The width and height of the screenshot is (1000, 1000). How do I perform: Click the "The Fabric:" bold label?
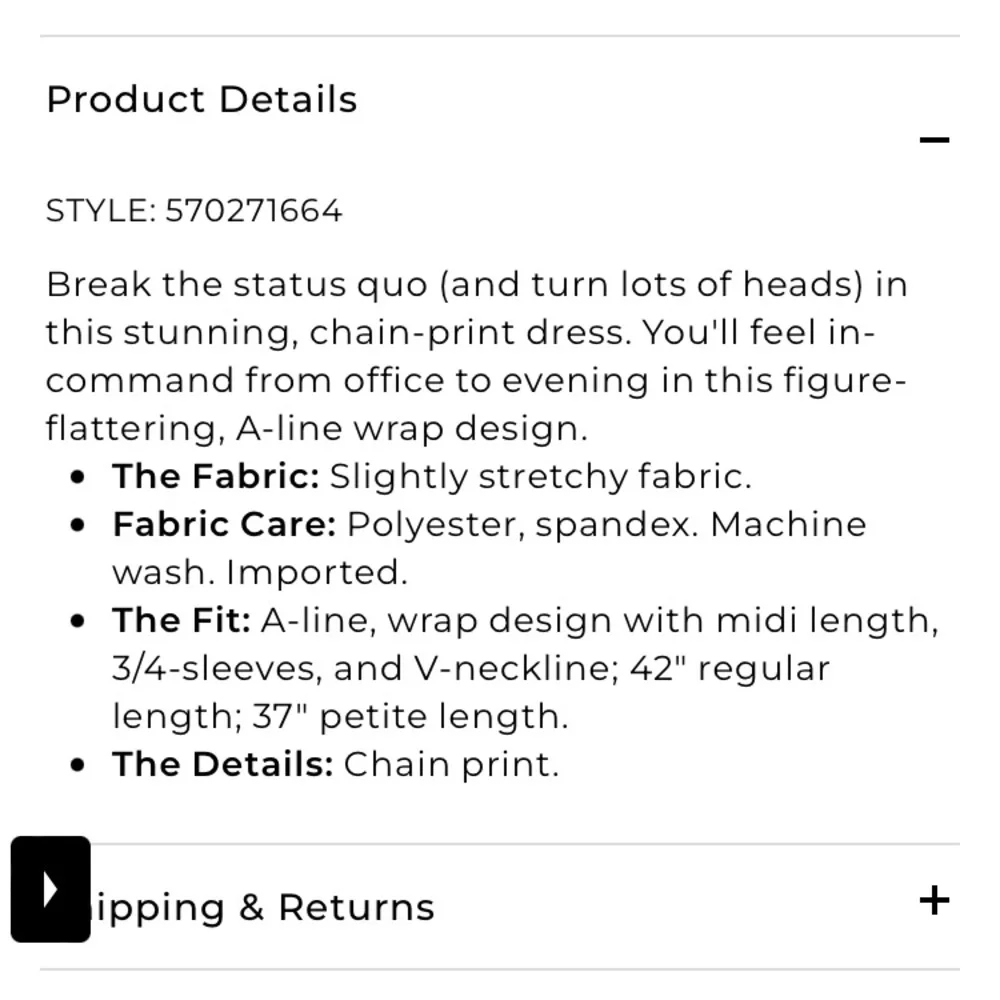click(215, 476)
